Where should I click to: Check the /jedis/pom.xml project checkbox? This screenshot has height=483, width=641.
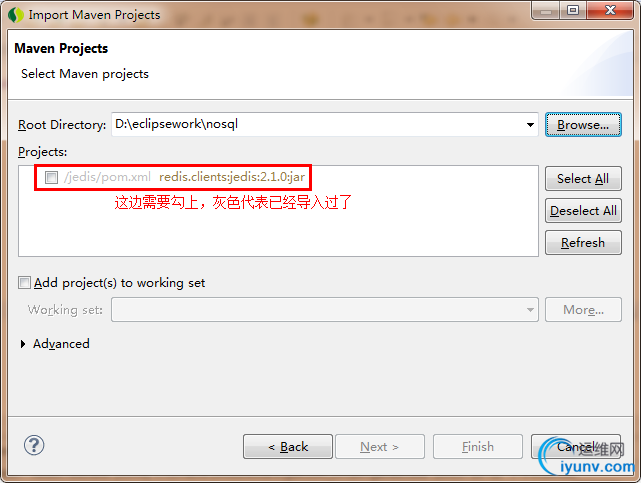point(52,177)
